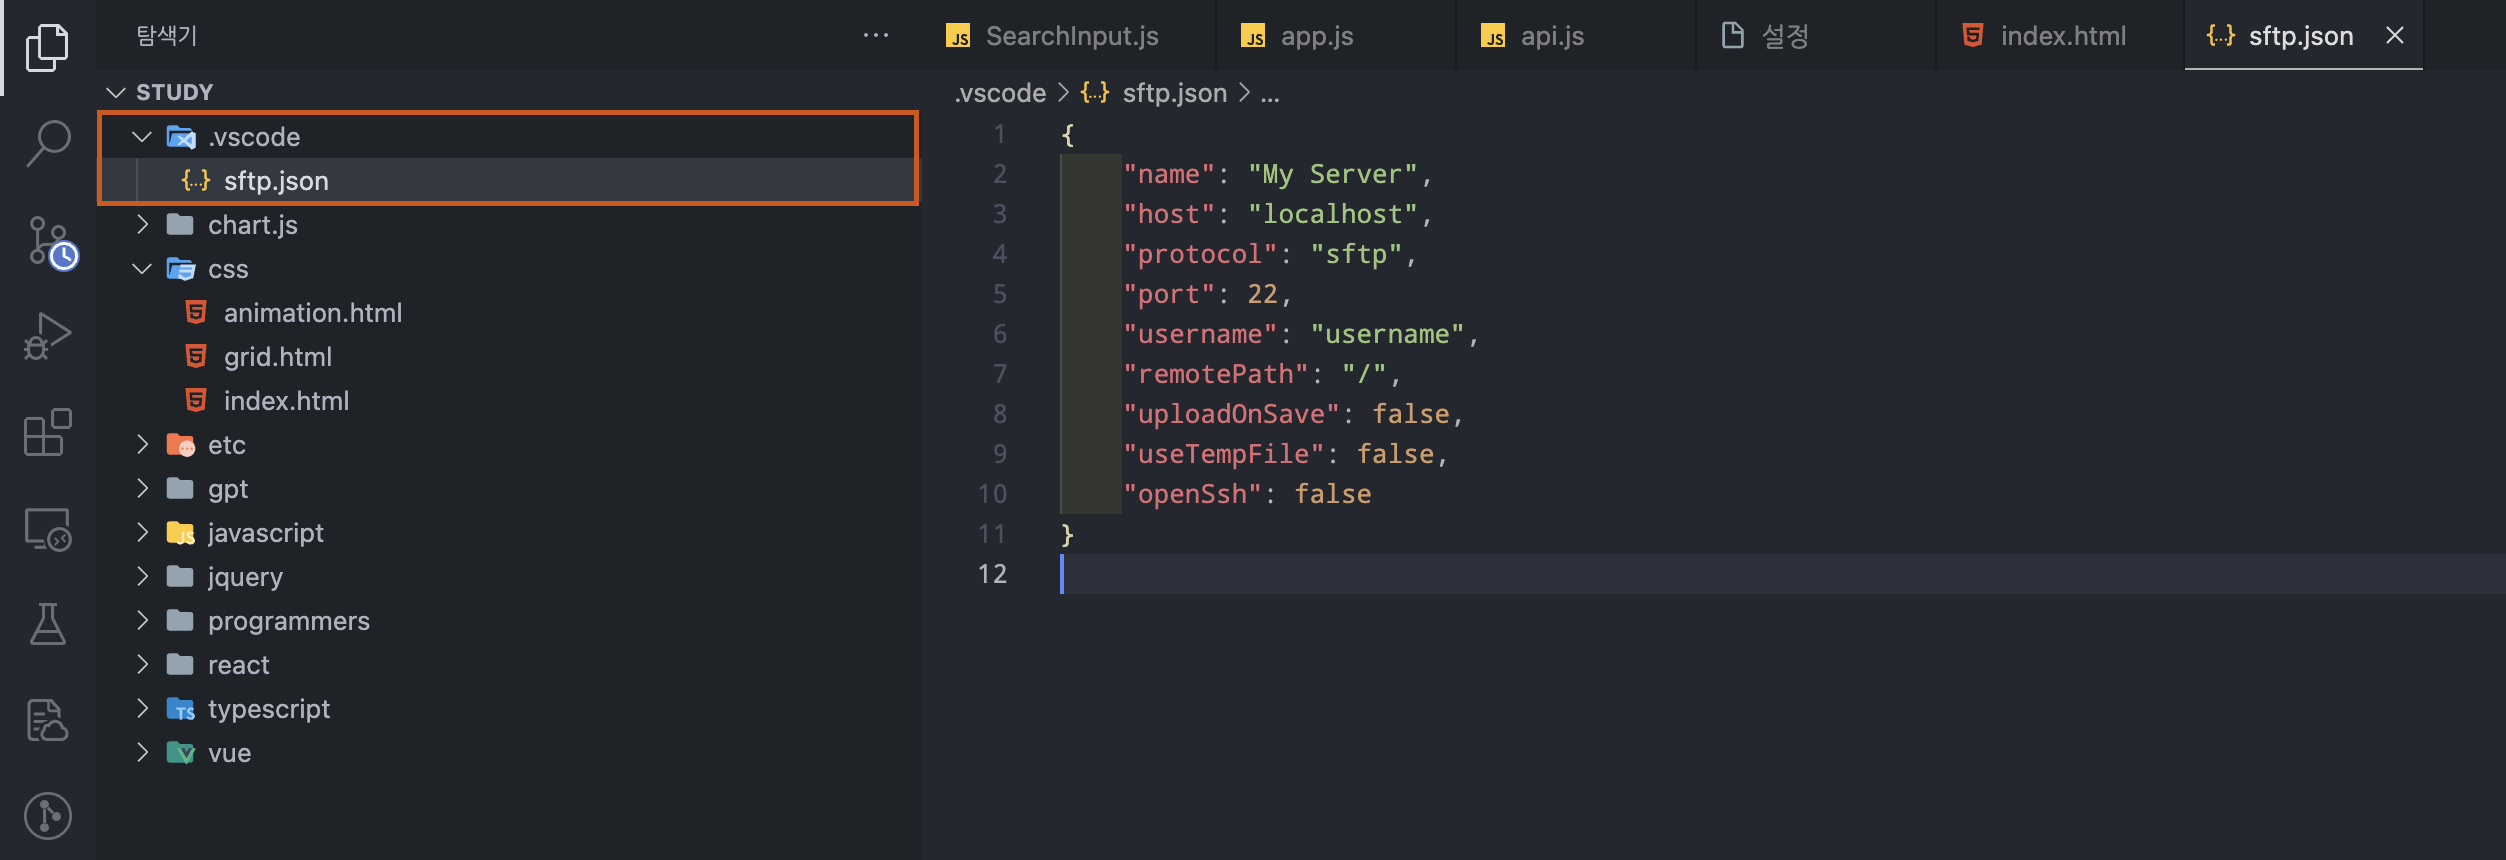Click the css folder icon

181,269
